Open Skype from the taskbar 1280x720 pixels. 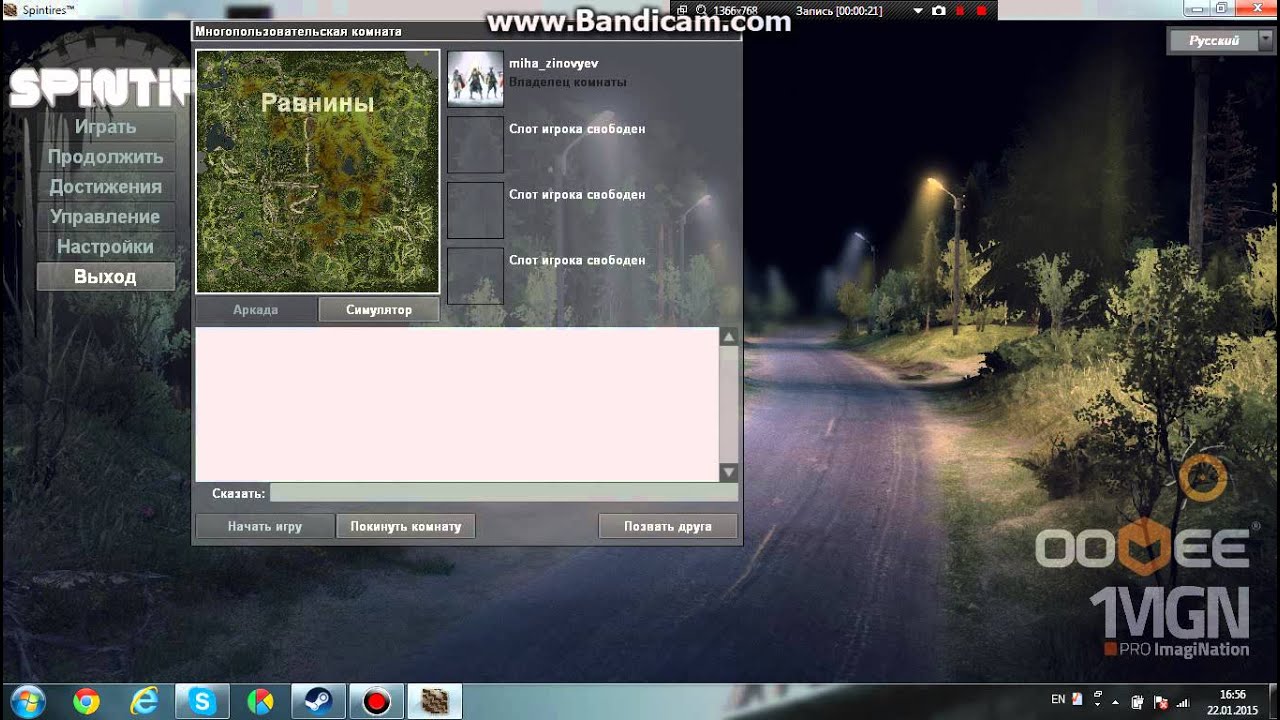(203, 702)
